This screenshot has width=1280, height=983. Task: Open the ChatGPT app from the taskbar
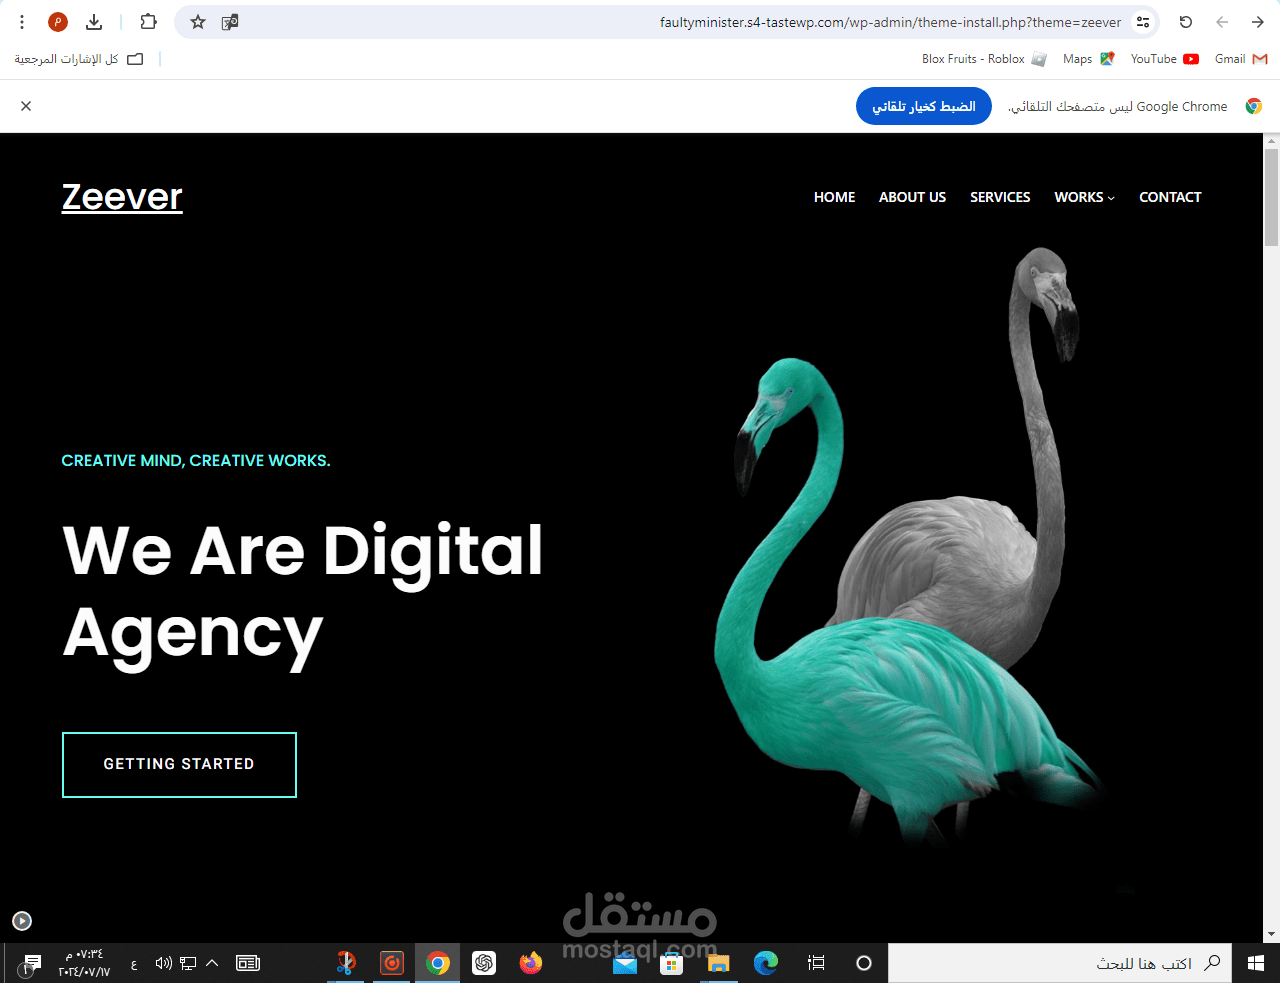coord(484,963)
